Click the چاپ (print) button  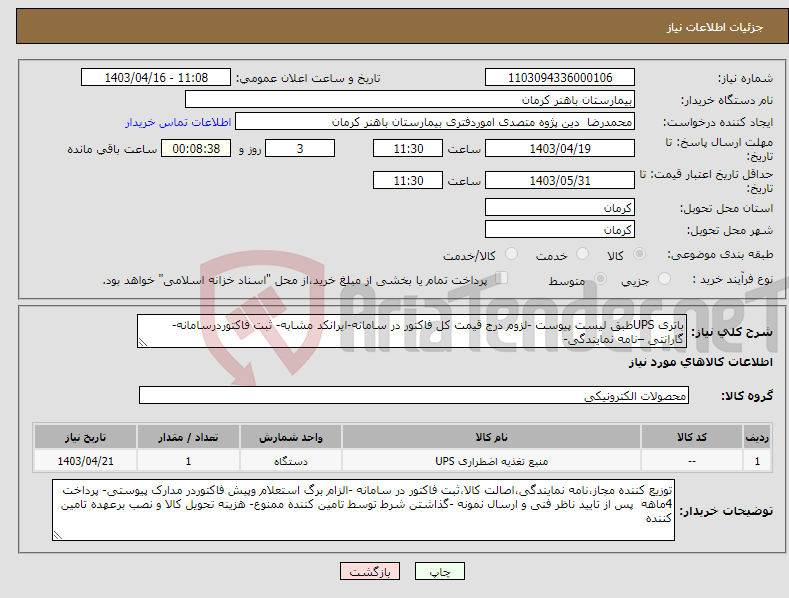(x=439, y=571)
